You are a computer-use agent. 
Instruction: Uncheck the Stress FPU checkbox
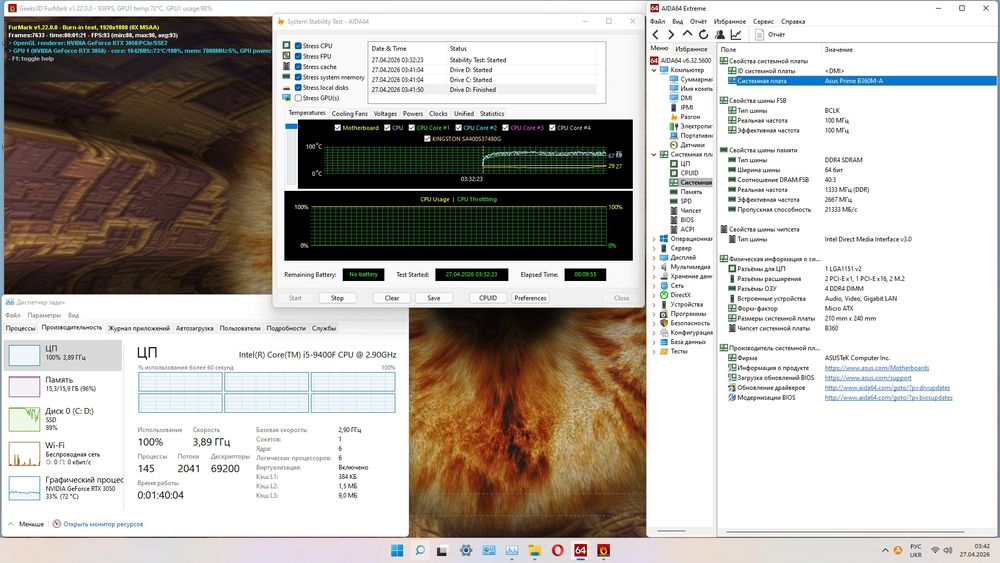coord(298,56)
